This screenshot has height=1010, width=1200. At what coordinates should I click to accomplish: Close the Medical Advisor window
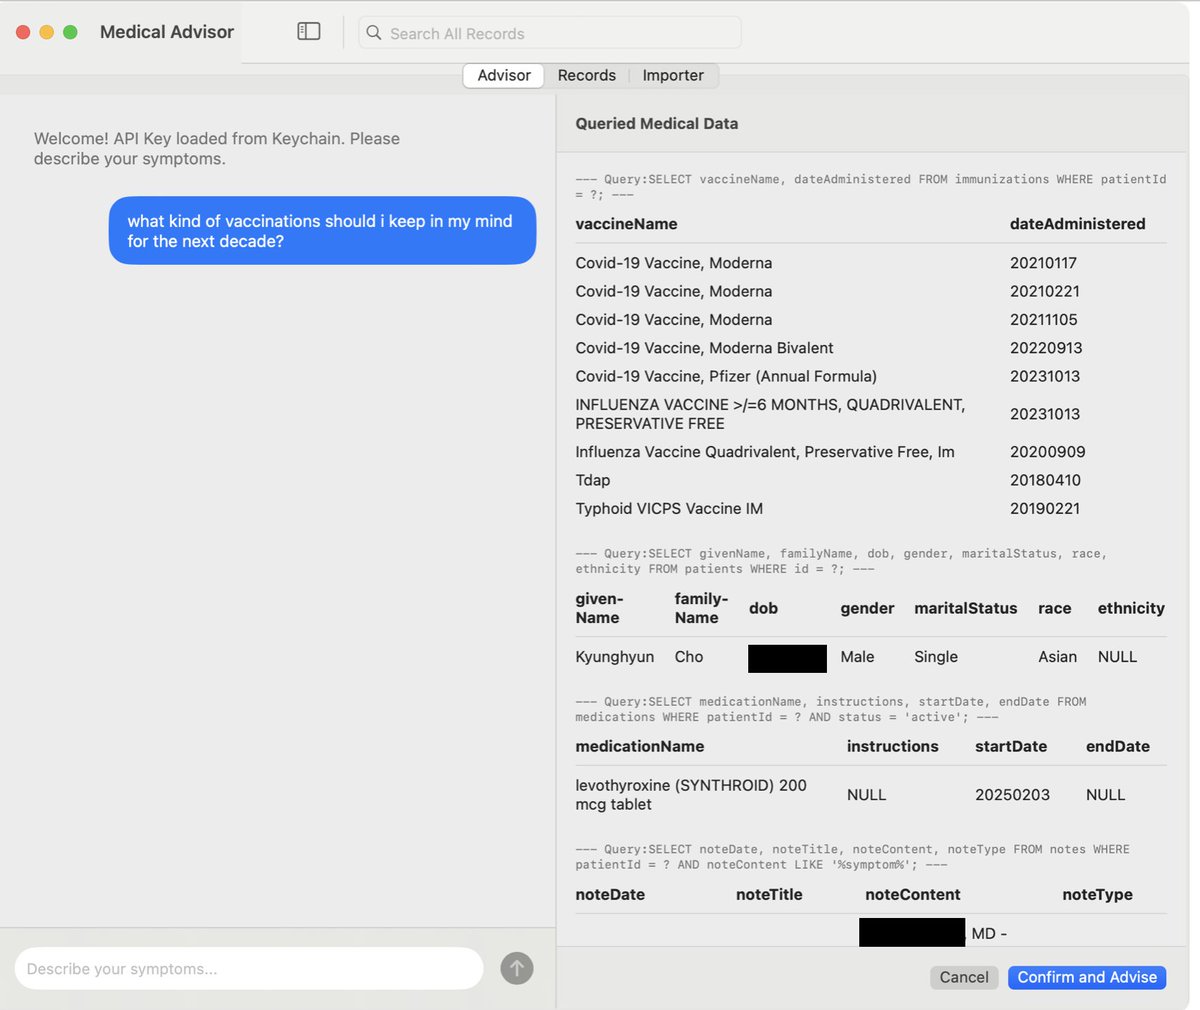coord(23,32)
